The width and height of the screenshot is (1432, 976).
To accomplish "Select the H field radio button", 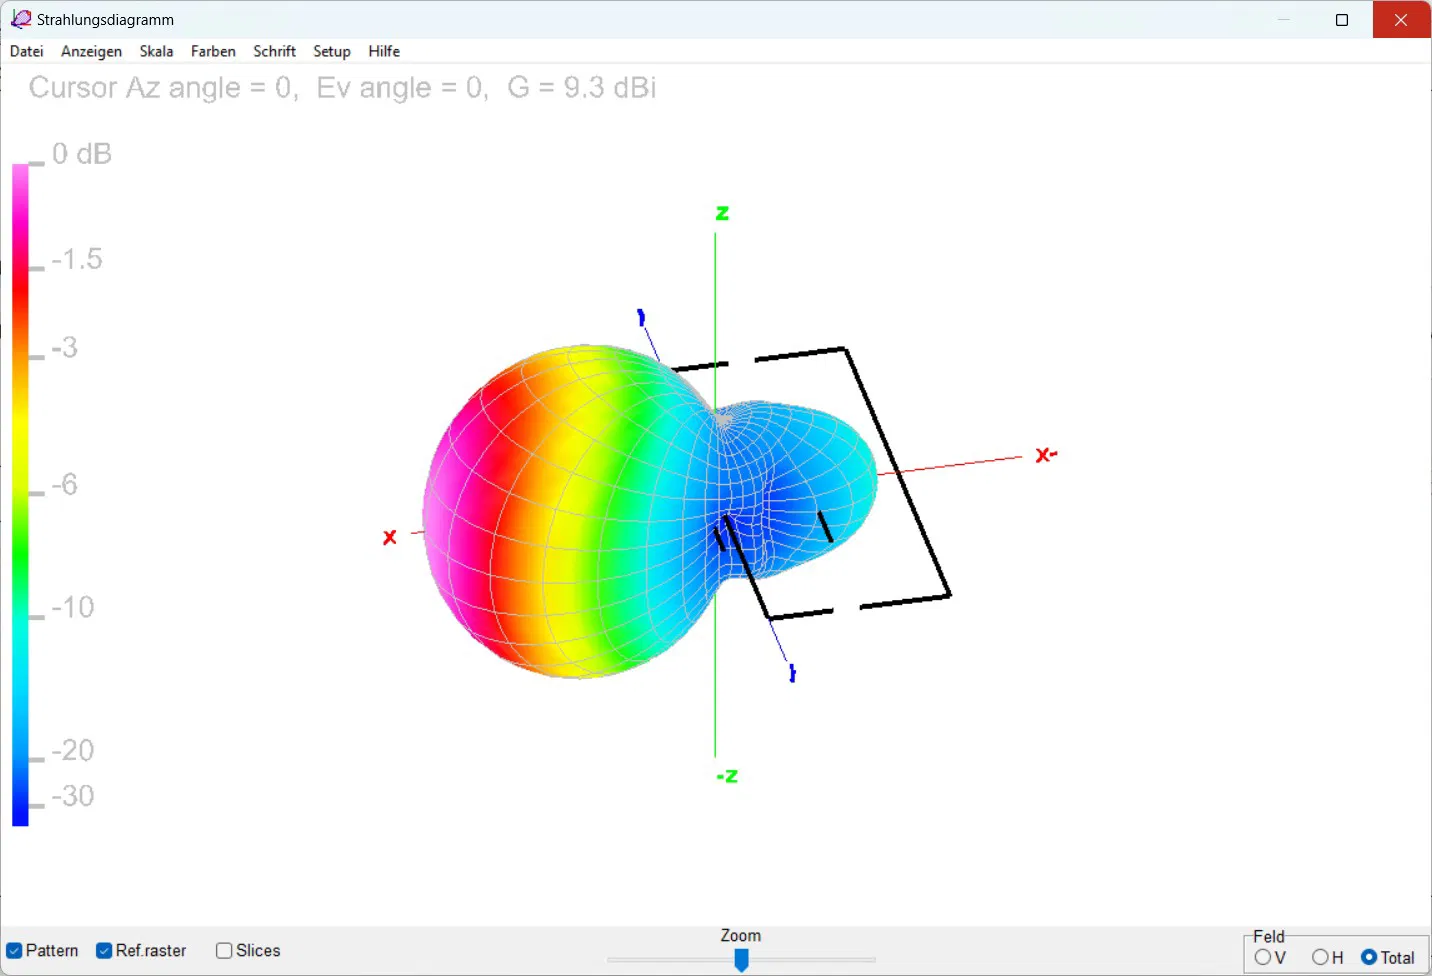I will pos(1320,957).
